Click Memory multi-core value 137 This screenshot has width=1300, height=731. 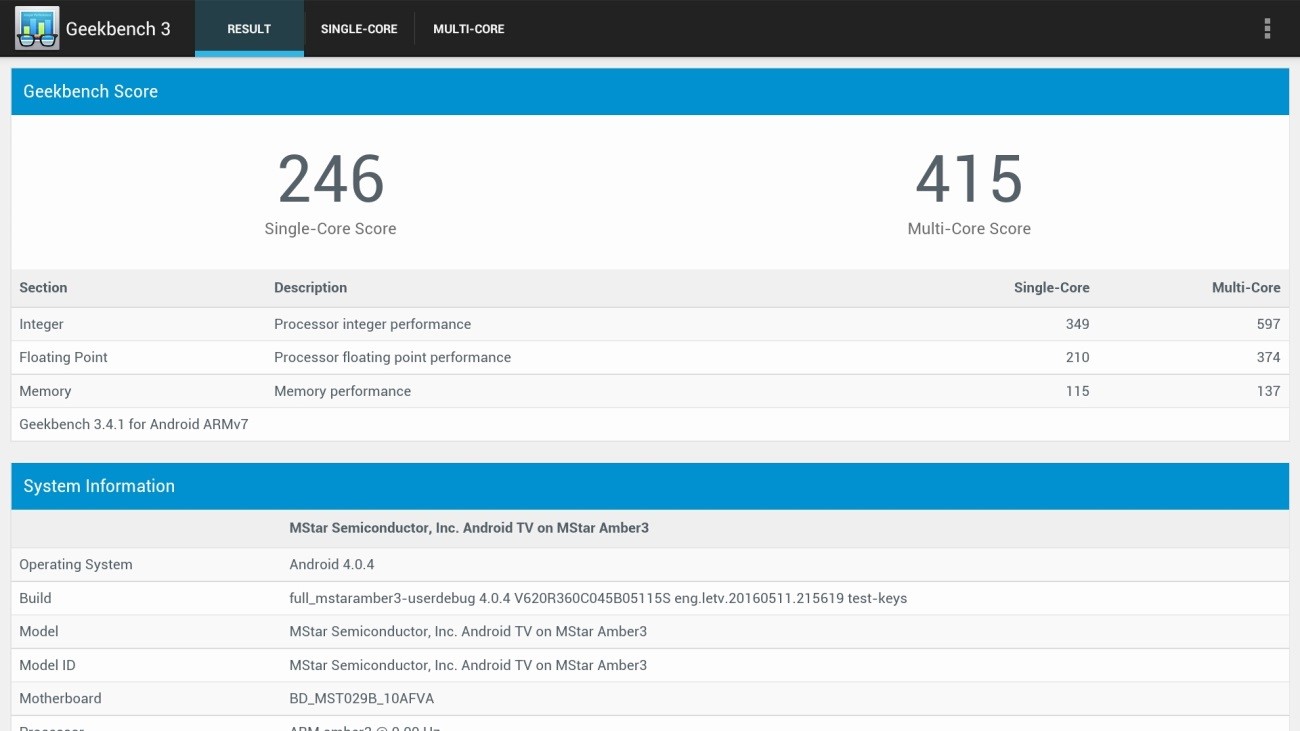click(x=1268, y=391)
